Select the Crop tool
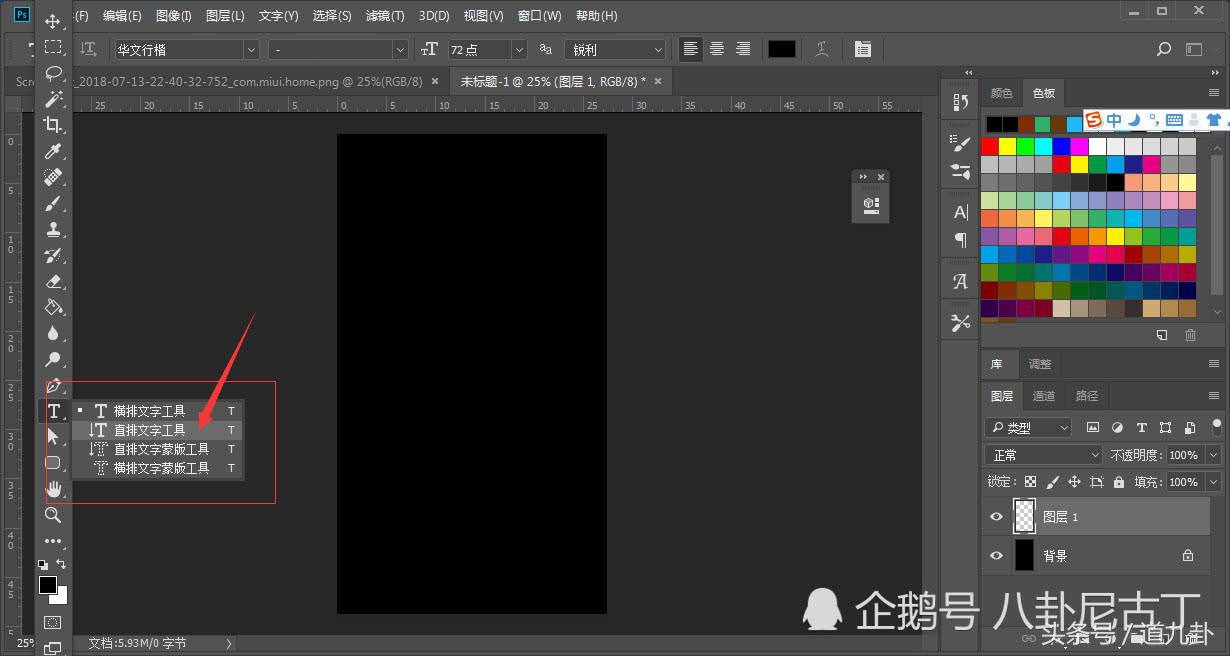 pyautogui.click(x=54, y=124)
